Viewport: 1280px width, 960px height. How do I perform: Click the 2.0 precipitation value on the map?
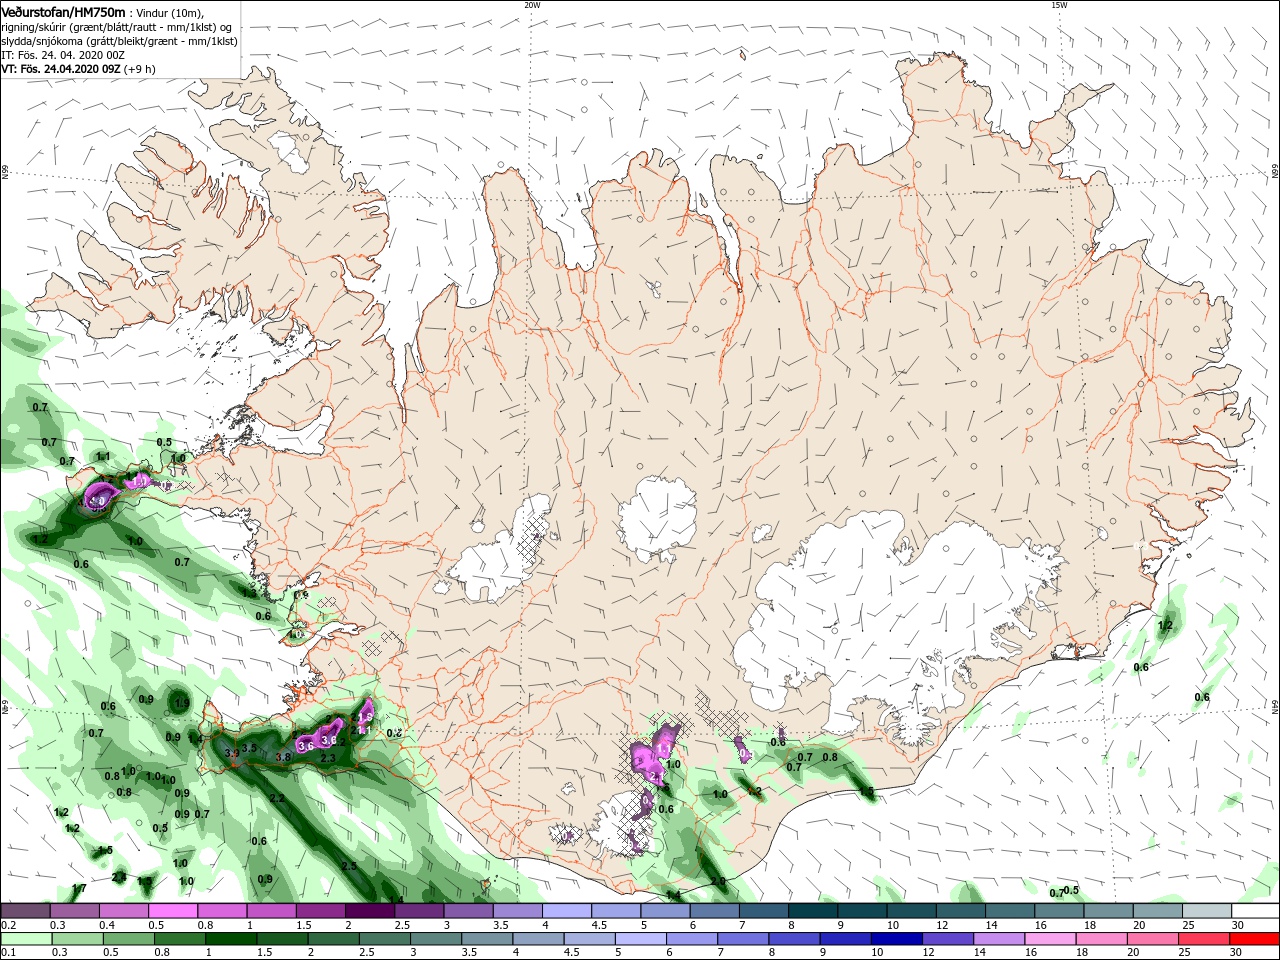pyautogui.click(x=718, y=882)
